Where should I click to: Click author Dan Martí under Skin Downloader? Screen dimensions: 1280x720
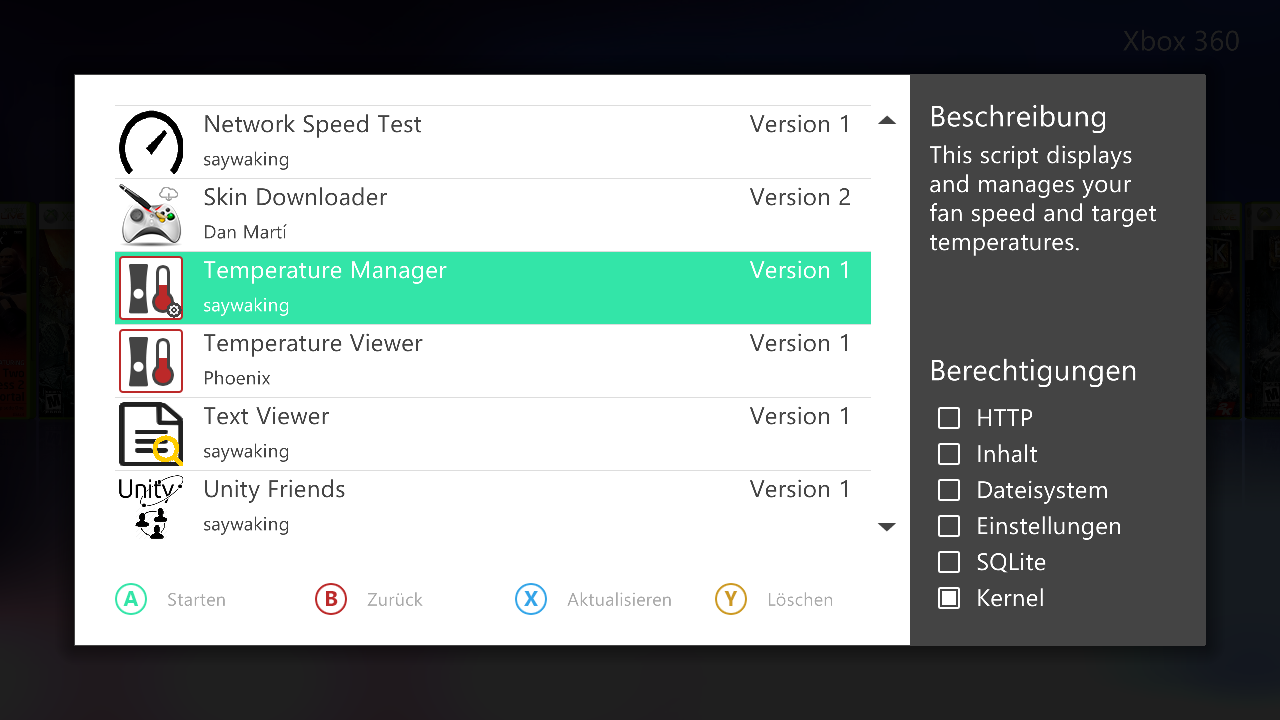(x=245, y=232)
